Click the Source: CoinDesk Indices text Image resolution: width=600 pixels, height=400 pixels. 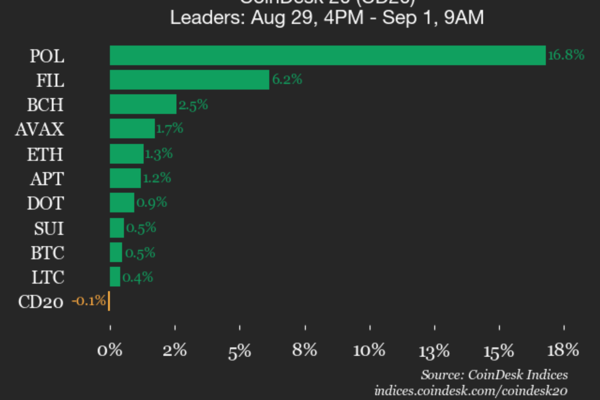coord(507,373)
